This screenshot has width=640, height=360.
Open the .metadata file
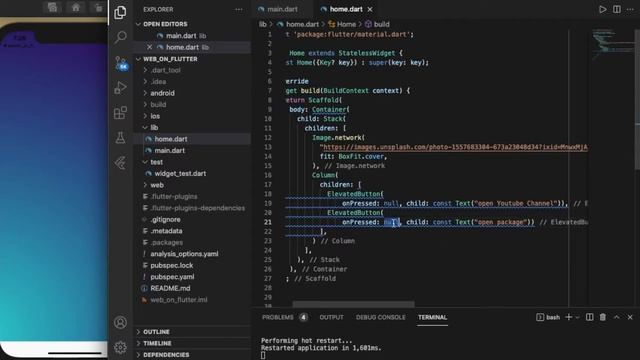click(166, 231)
